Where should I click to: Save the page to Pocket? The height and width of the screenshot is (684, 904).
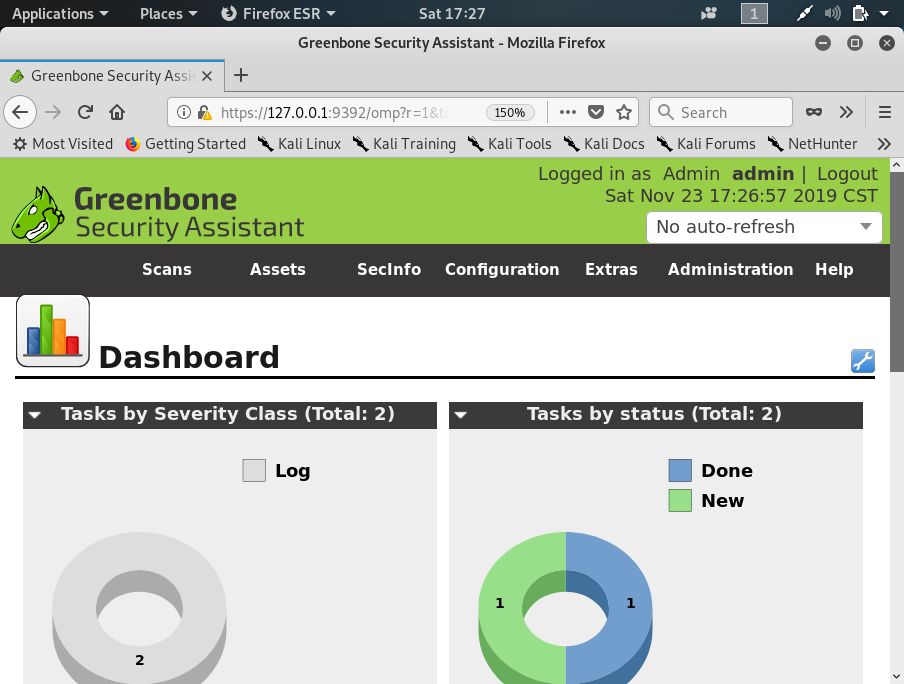click(596, 112)
